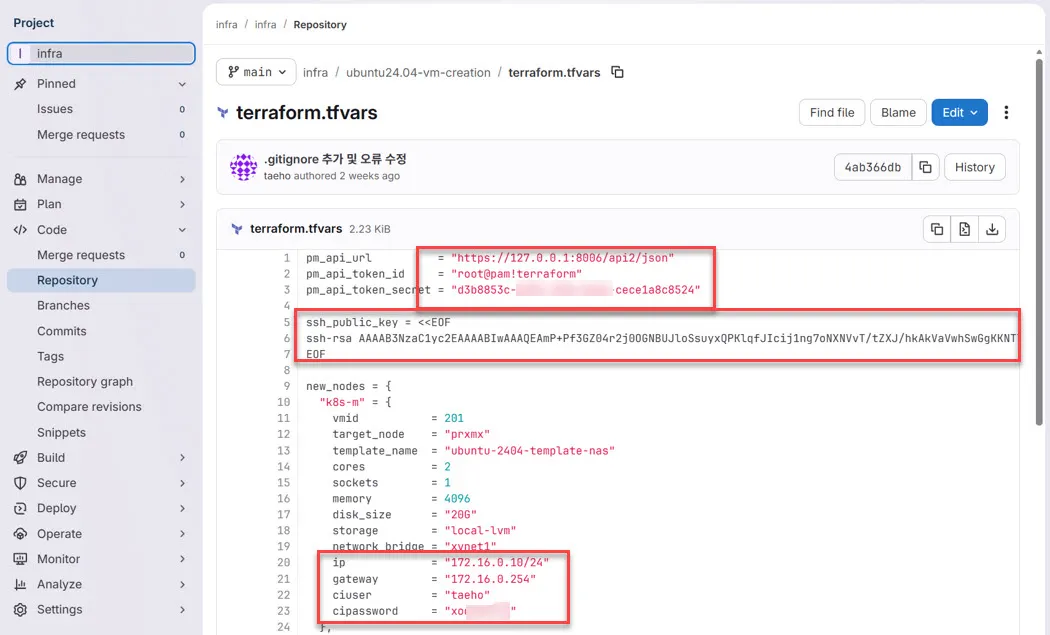The width and height of the screenshot is (1050, 635).
Task: Click the Code brackets icon
Action: [20, 230]
